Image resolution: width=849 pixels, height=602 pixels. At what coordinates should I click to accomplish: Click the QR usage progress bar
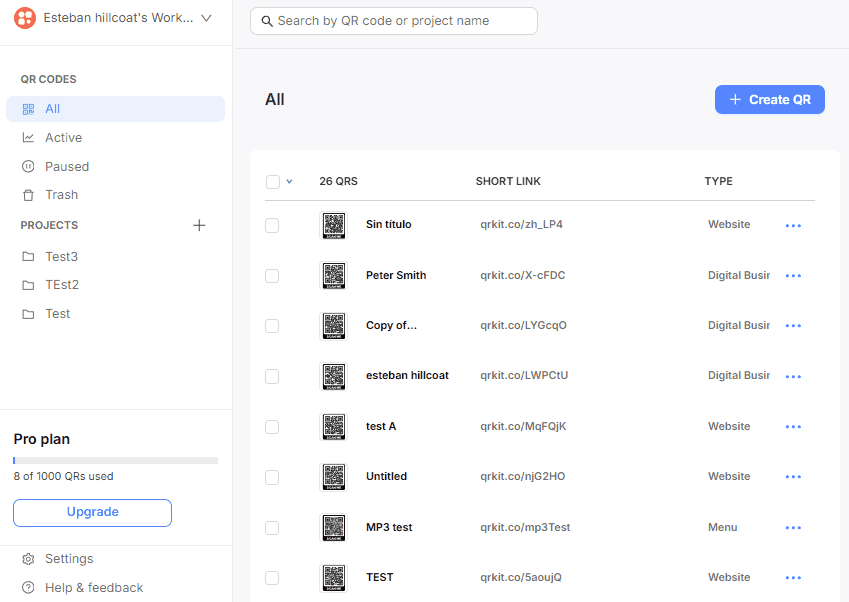115,460
